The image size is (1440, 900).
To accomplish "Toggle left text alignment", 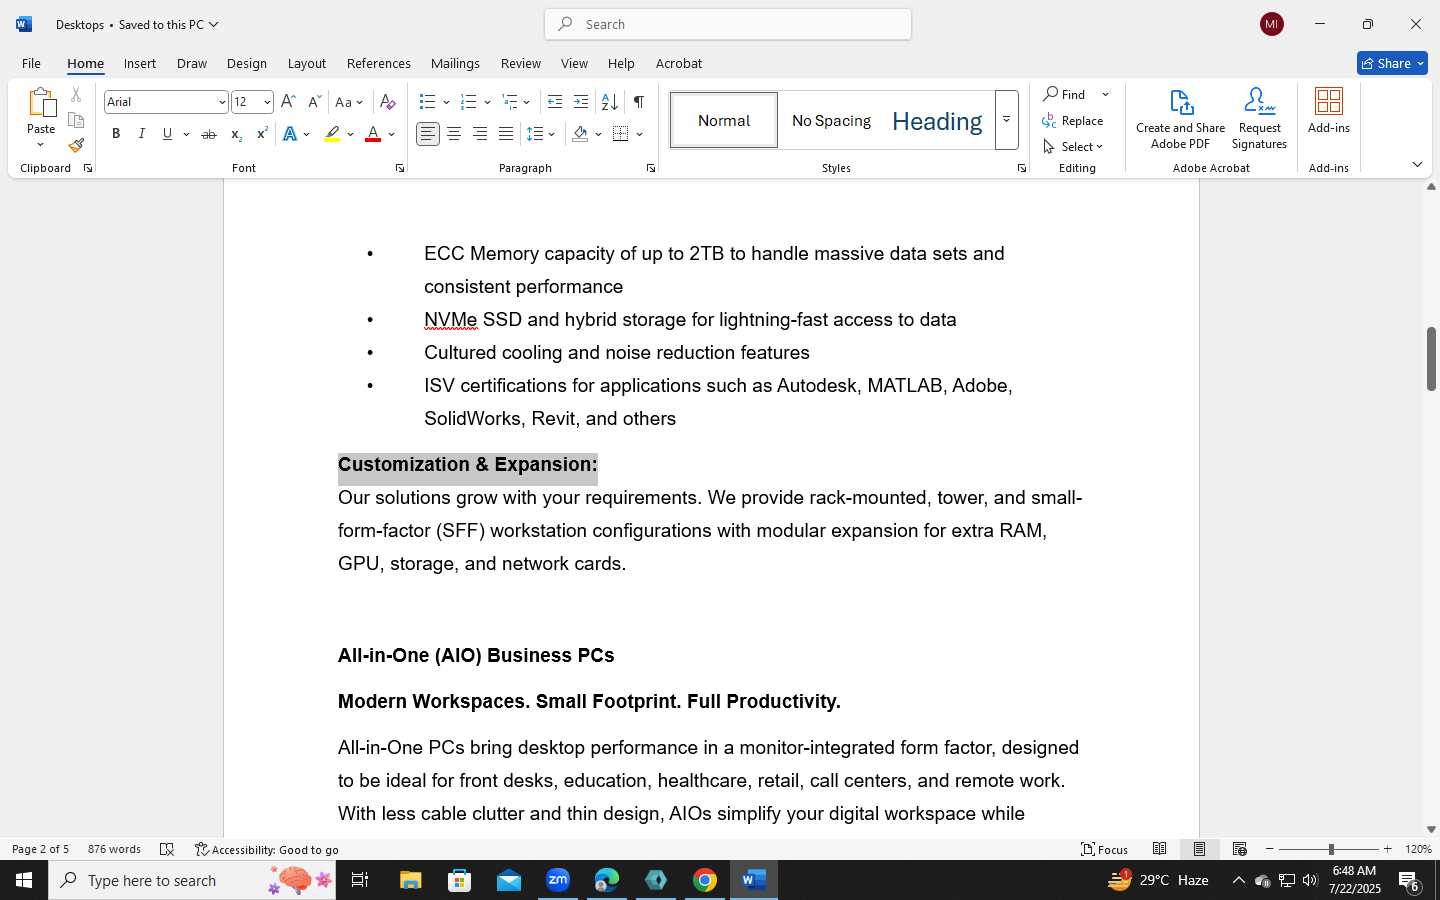I will tap(428, 134).
